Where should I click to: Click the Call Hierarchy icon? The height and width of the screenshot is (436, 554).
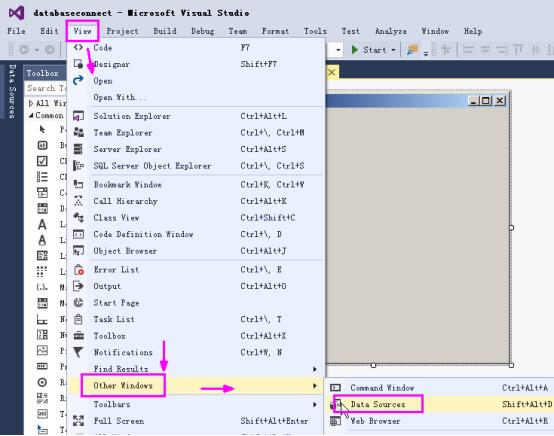pyautogui.click(x=78, y=201)
